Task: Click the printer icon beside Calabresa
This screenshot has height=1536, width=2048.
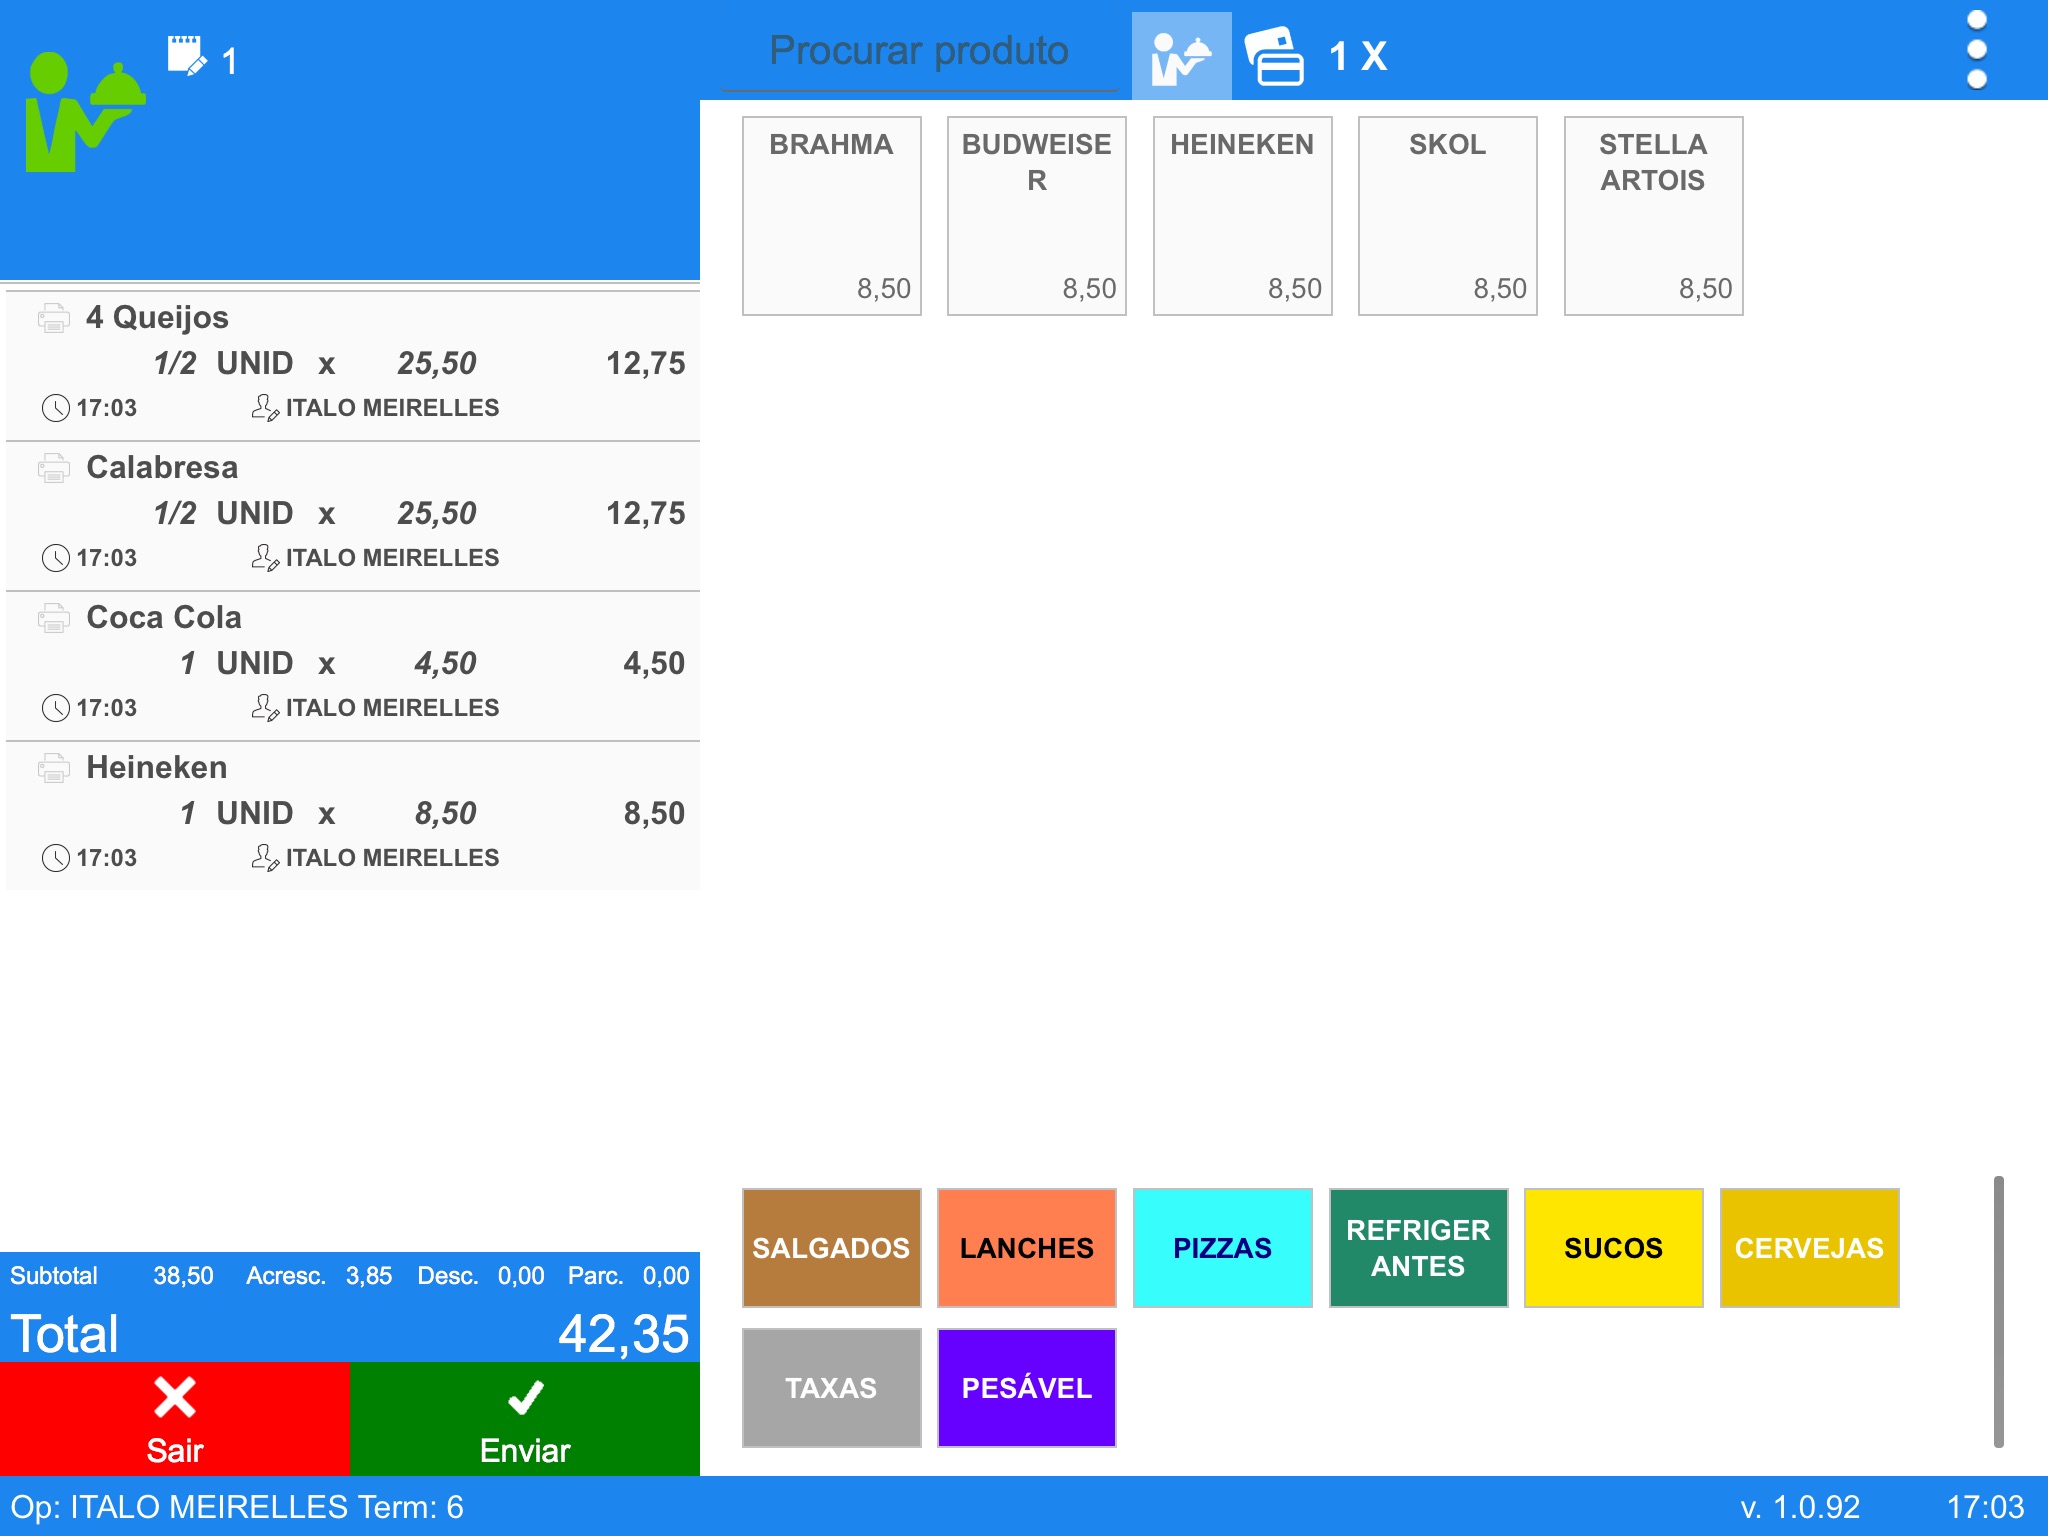Action: (54, 468)
